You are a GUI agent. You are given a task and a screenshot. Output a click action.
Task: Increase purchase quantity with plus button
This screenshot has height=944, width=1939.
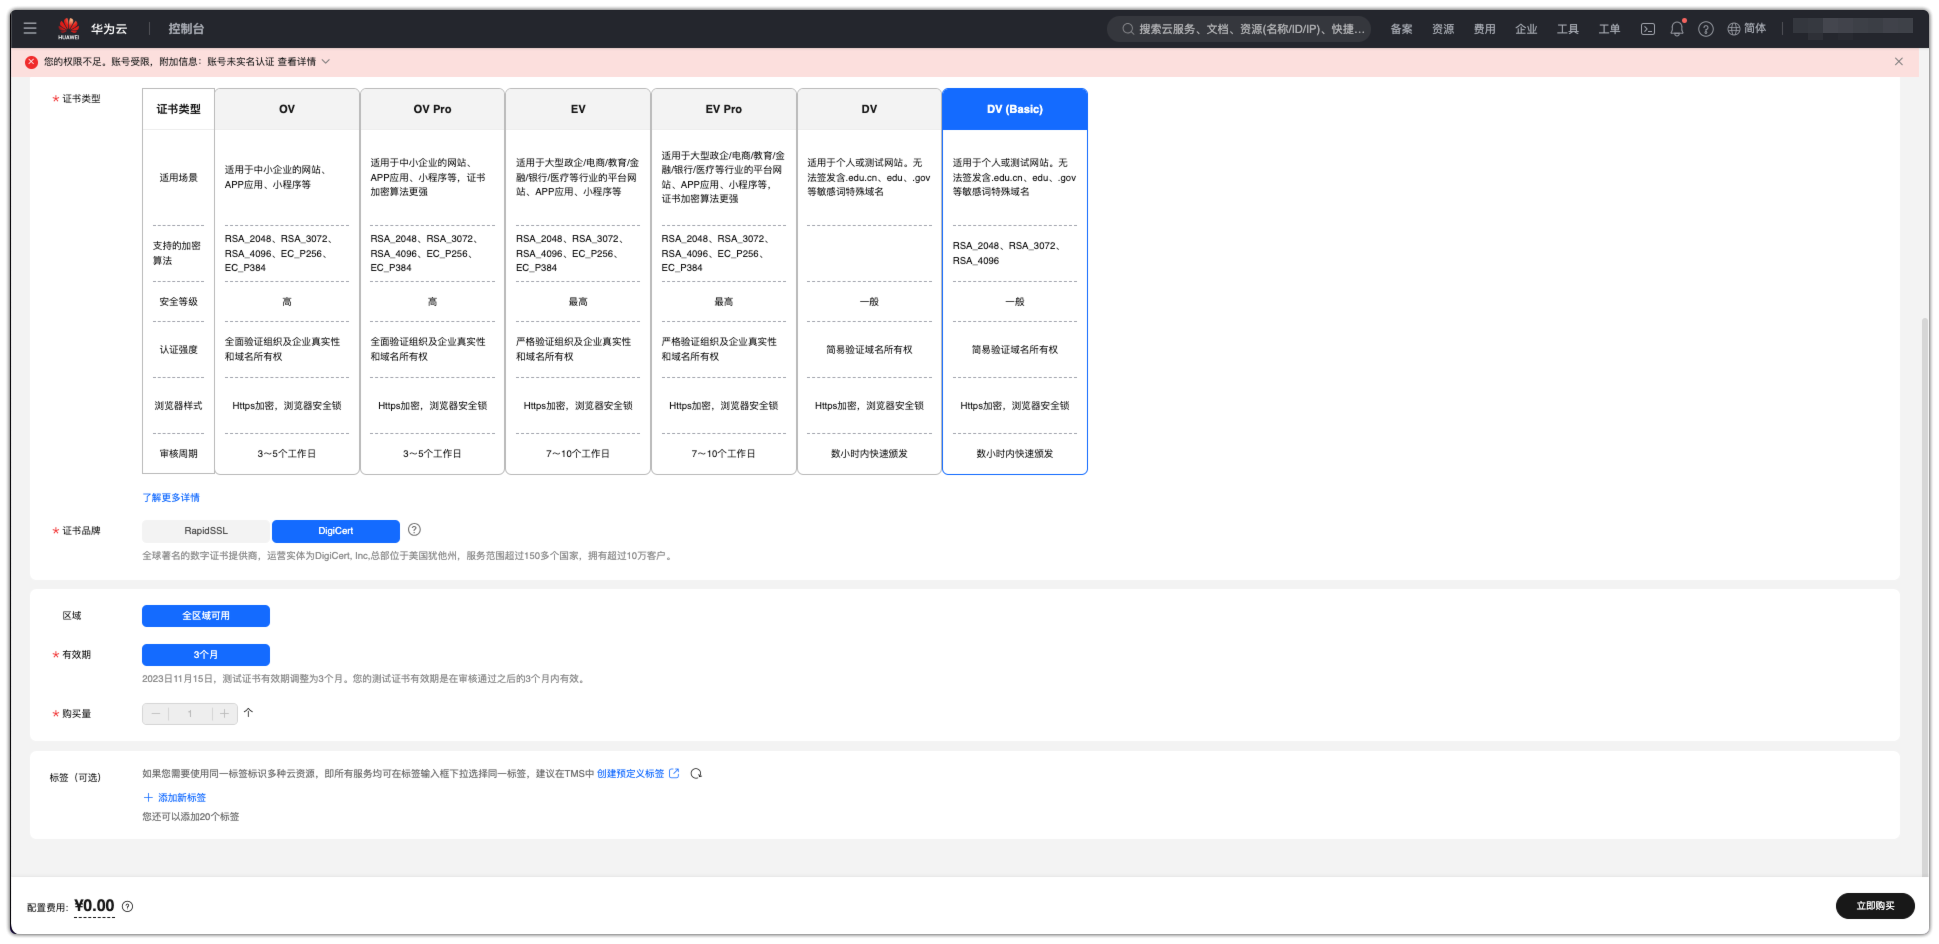(x=224, y=713)
